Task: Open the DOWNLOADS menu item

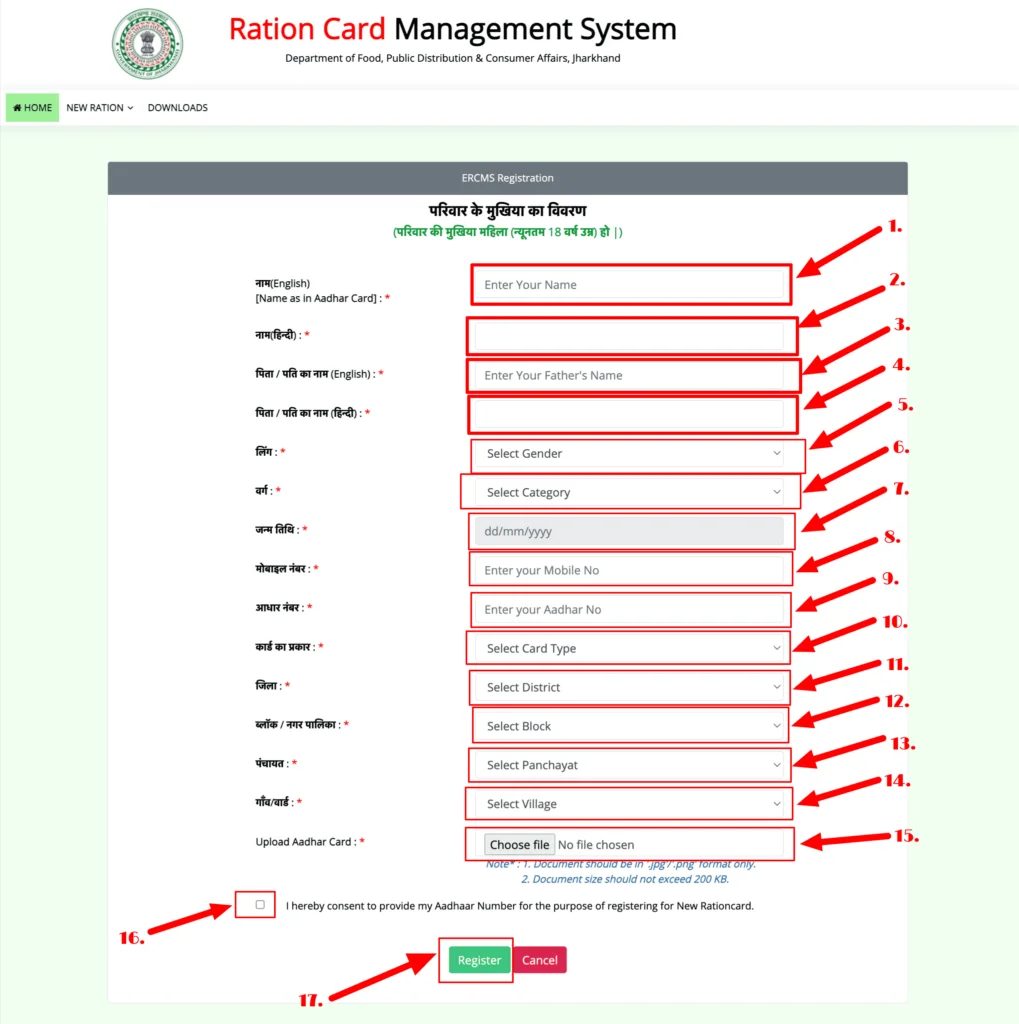Action: pyautogui.click(x=178, y=108)
